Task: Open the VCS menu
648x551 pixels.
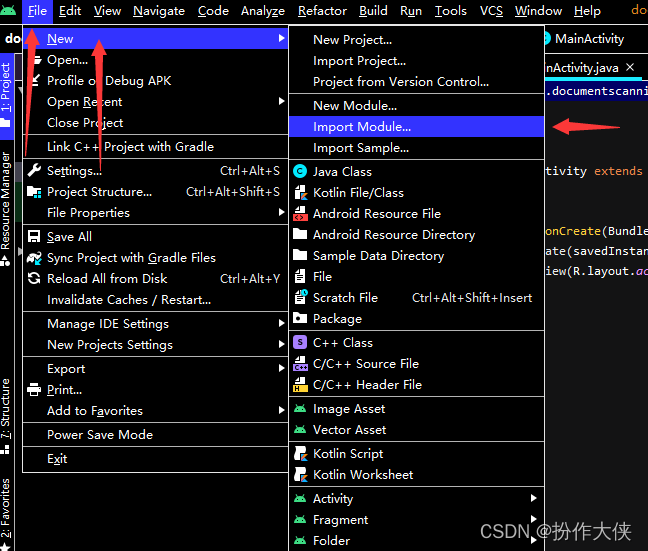Action: (491, 11)
